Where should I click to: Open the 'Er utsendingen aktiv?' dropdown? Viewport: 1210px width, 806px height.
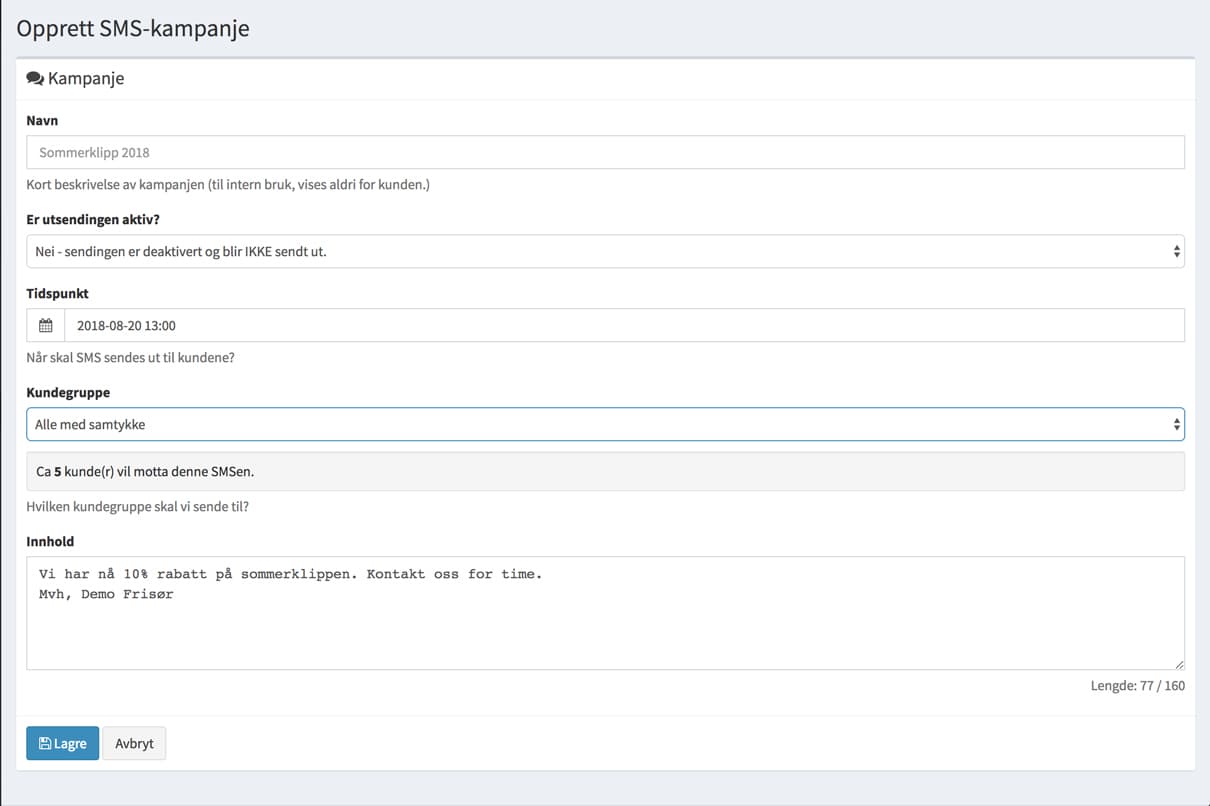(605, 251)
